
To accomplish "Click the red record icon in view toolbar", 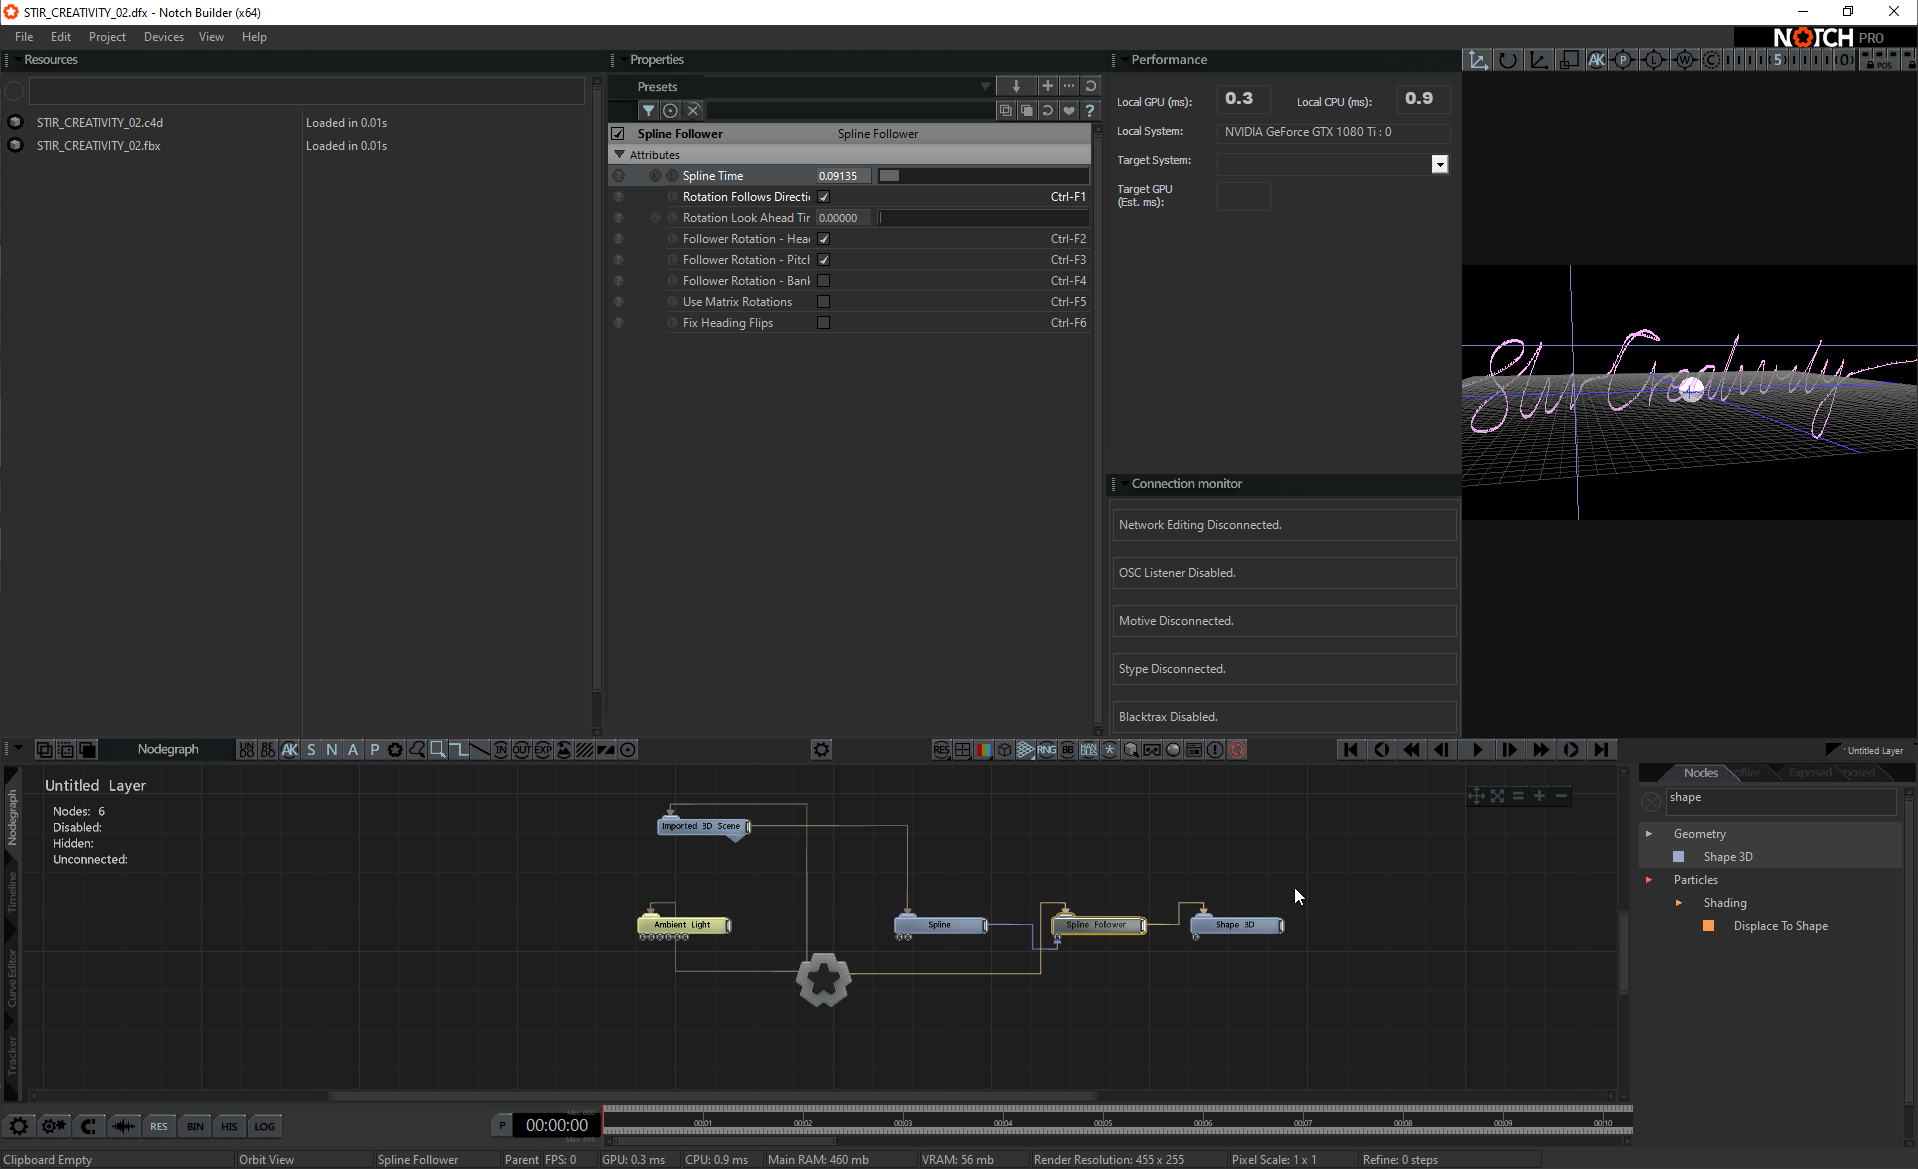I will coord(1237,750).
